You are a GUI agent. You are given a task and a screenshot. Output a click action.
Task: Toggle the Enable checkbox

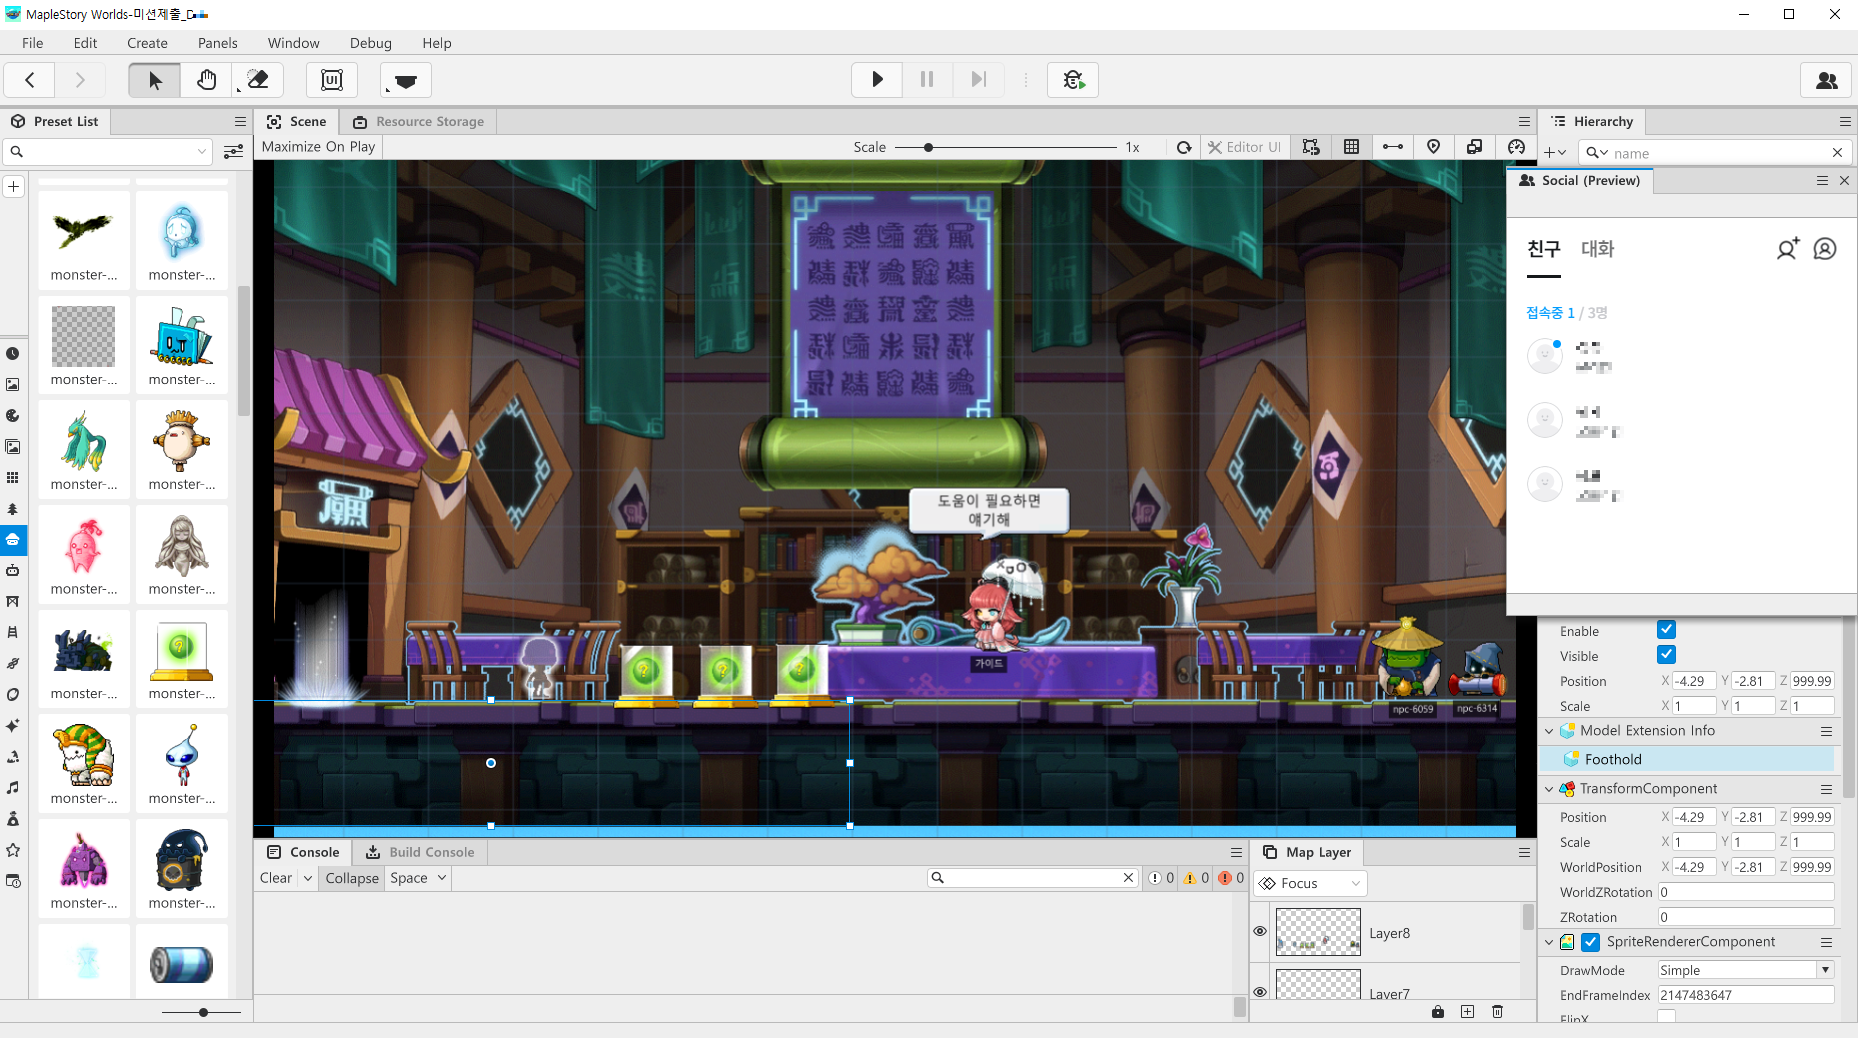coord(1666,630)
